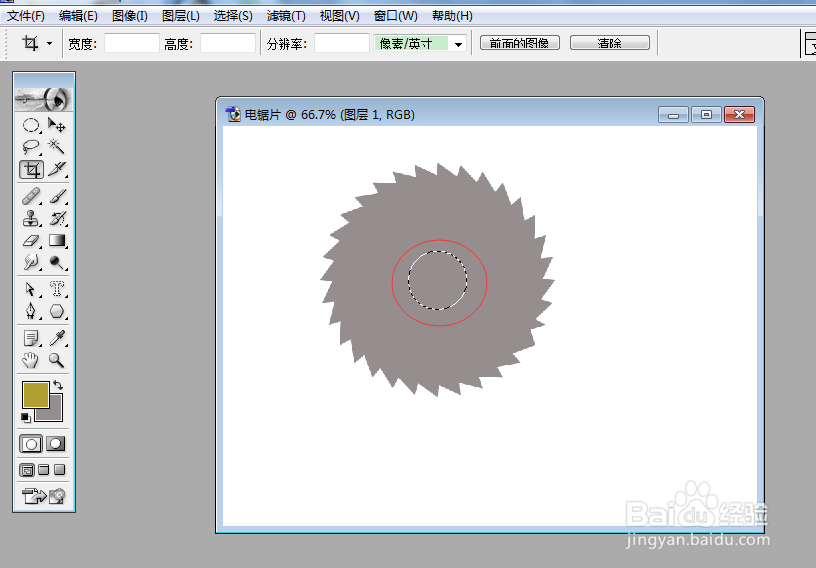Screen dimensions: 816x568
Task: Select the Eraser tool
Action: [x=31, y=241]
